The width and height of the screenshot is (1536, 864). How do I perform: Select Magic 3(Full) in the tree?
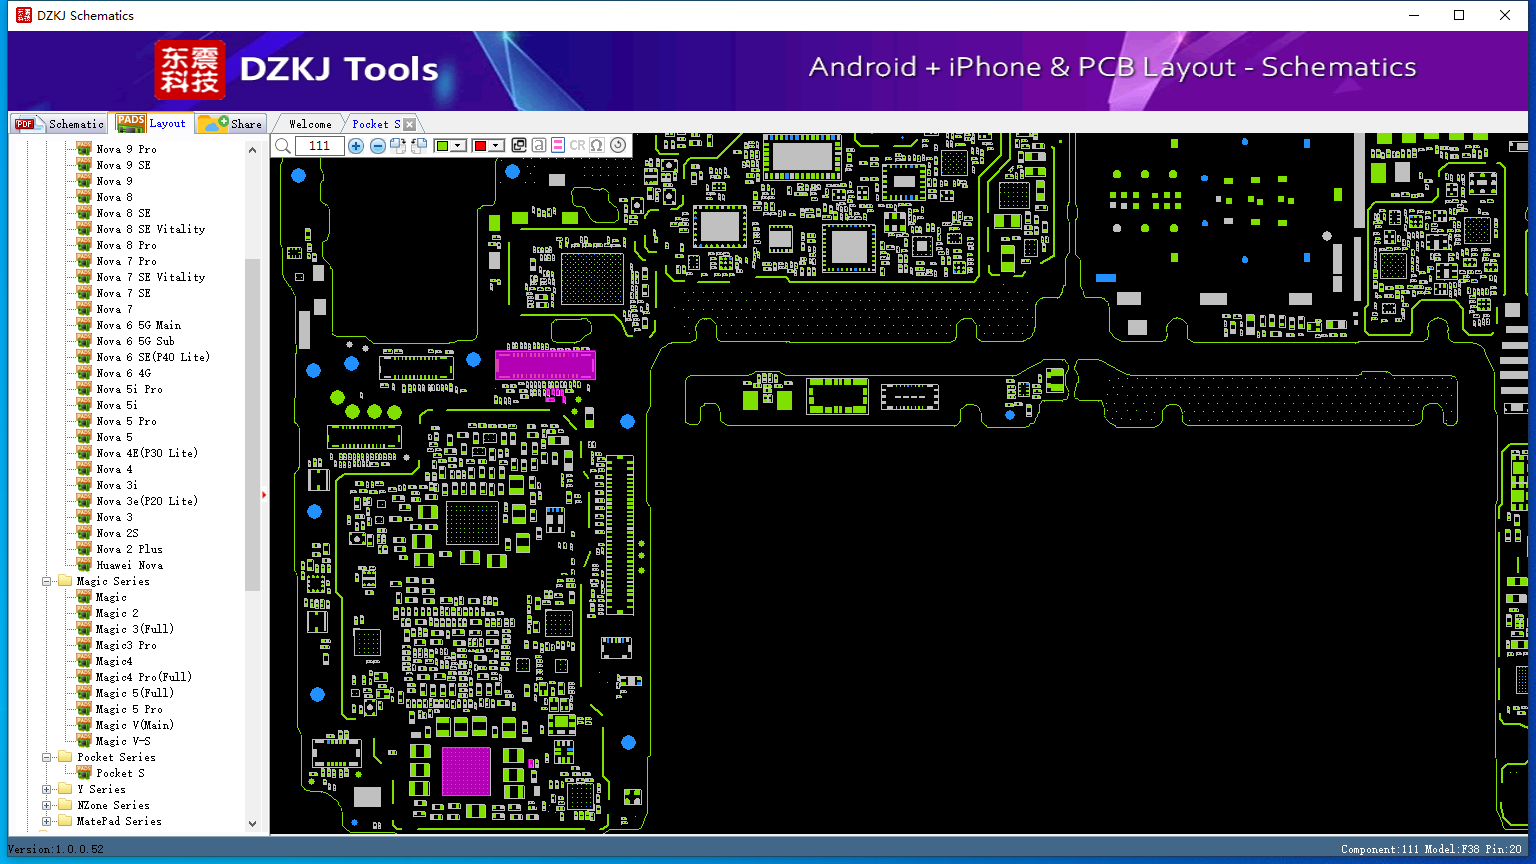[x=134, y=629]
